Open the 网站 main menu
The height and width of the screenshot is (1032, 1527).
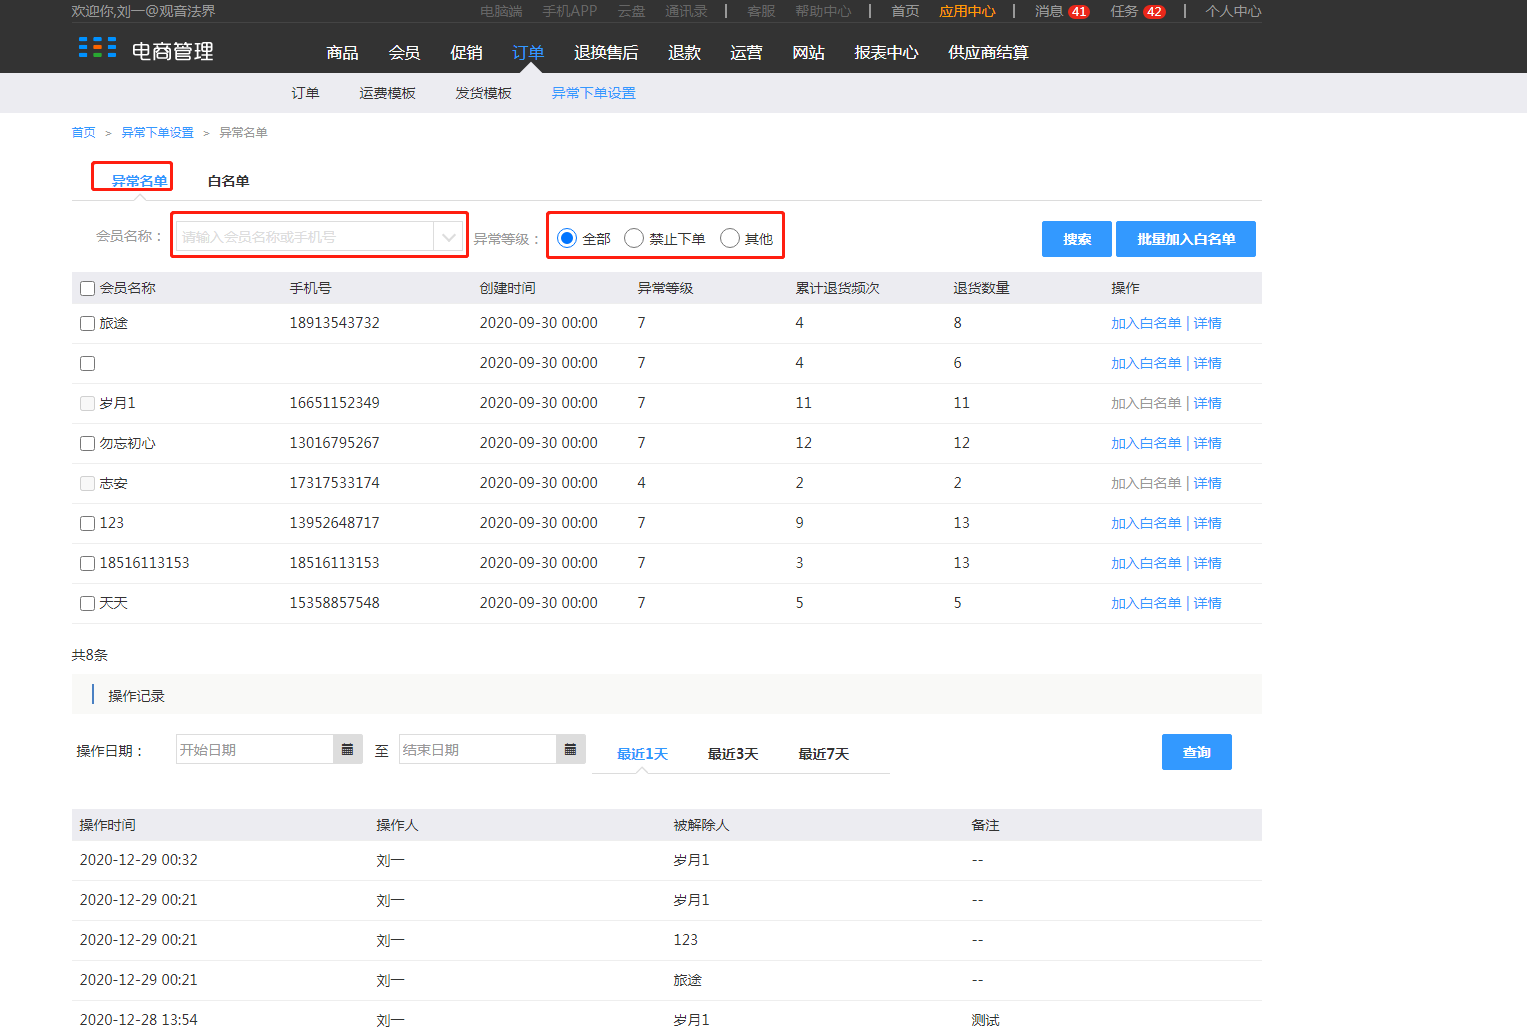coord(808,52)
